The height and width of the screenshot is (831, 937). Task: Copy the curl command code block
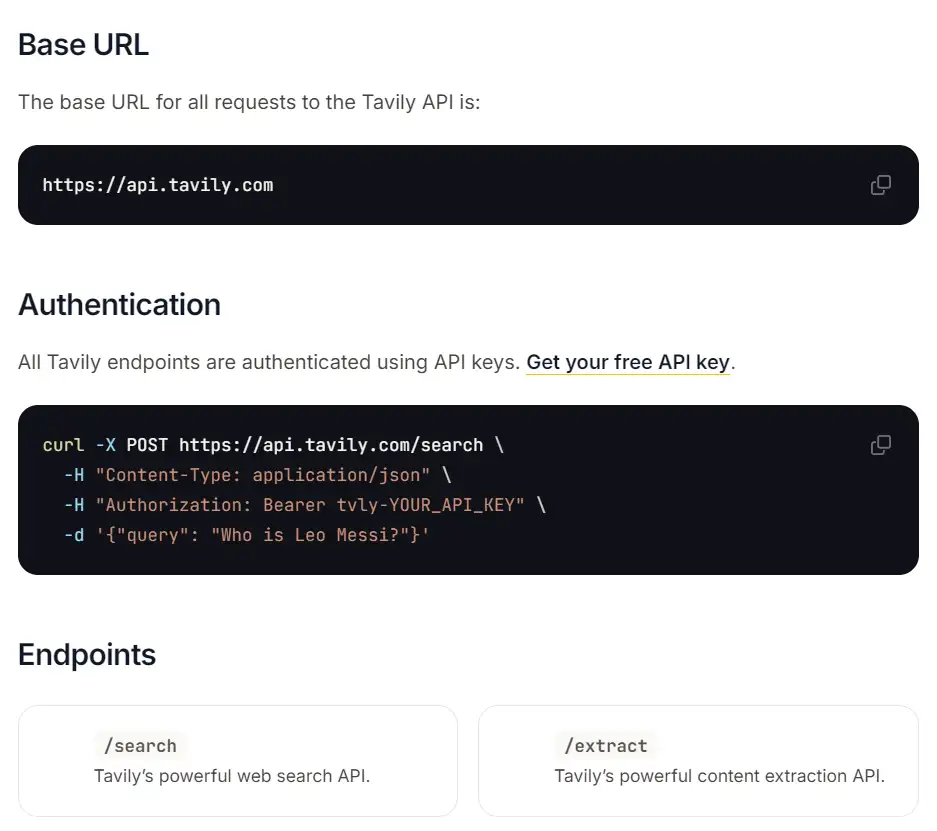(880, 445)
